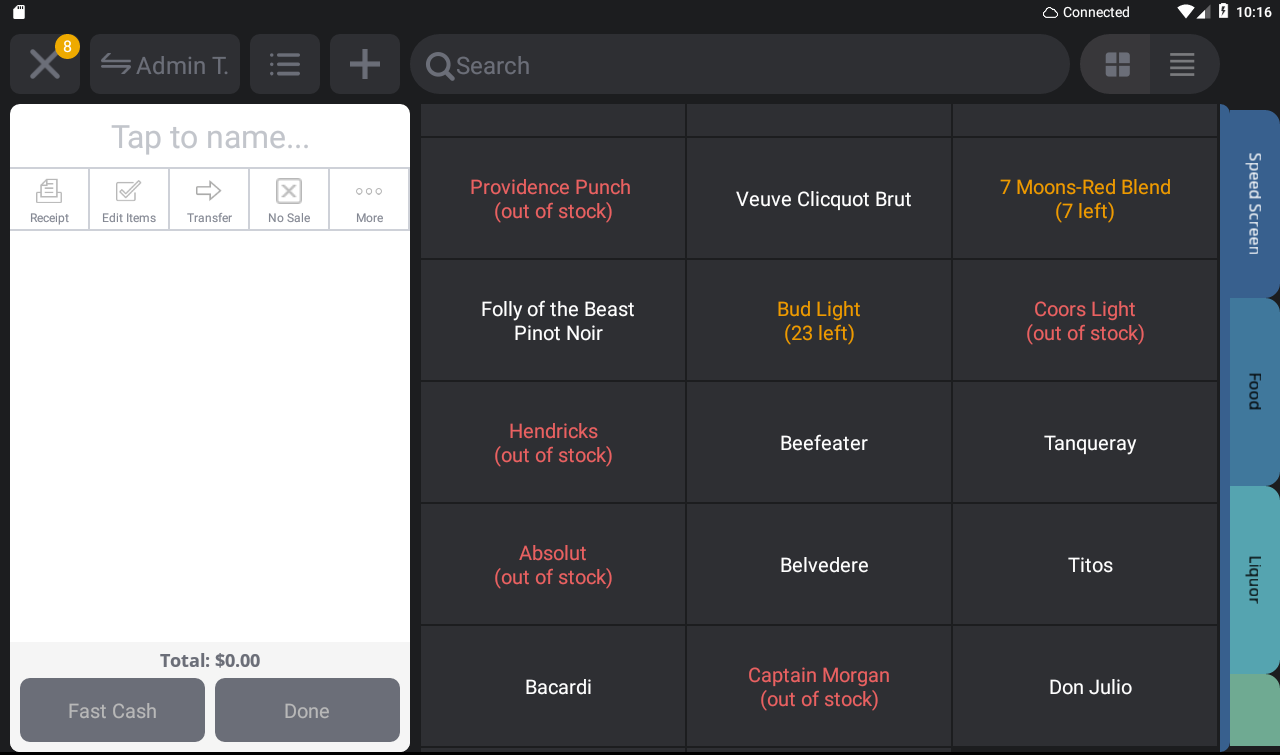
Task: Tap the Wi-Fi status icon
Action: point(1186,12)
